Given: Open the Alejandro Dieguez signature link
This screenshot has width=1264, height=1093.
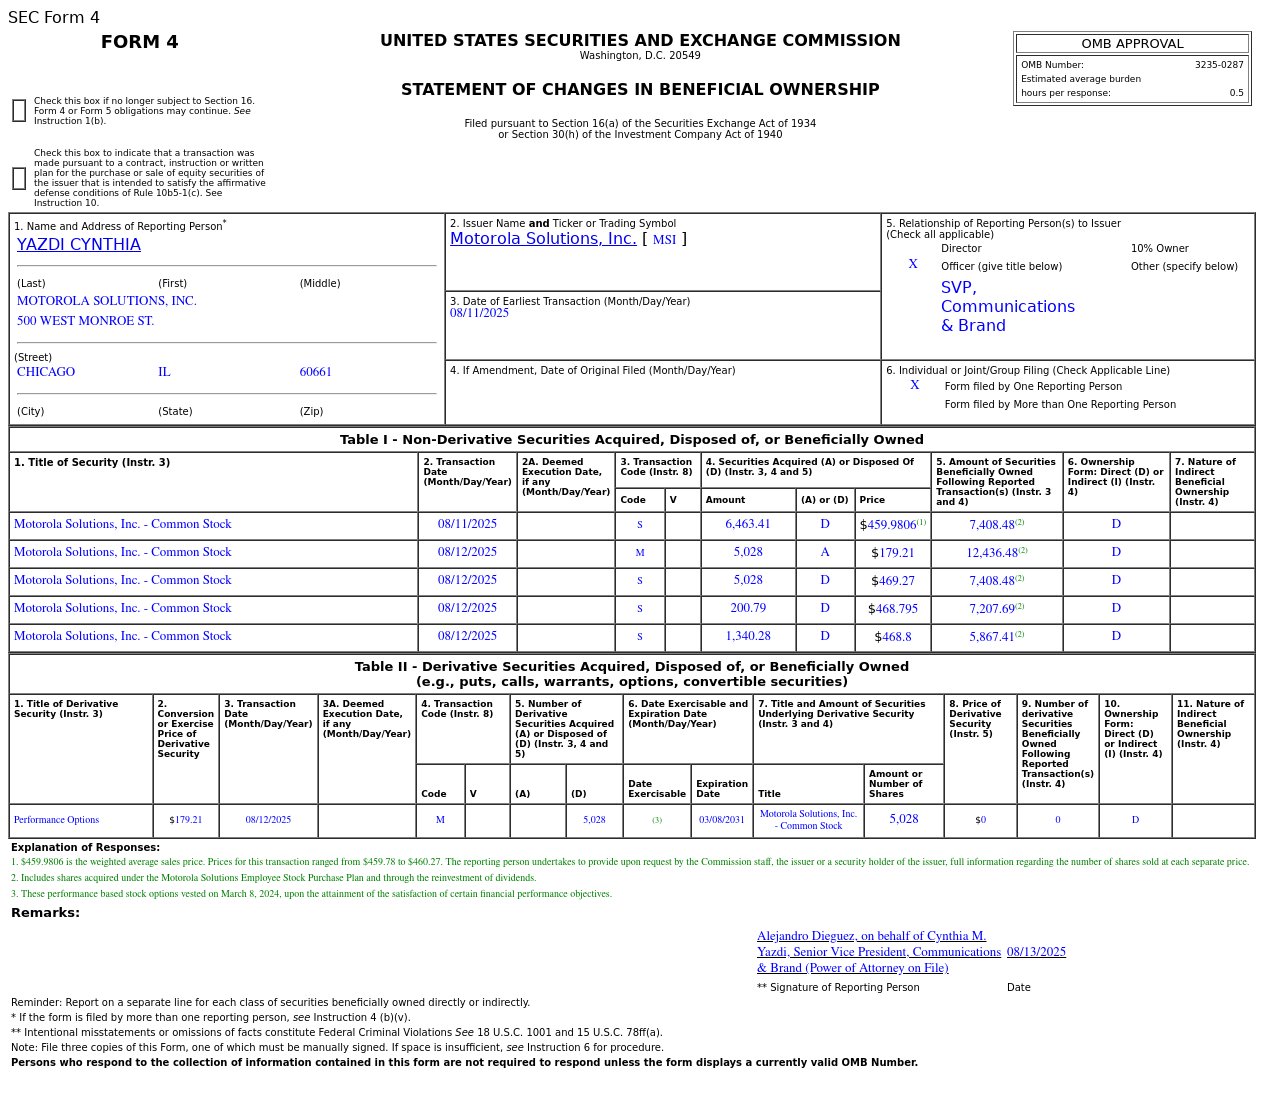Looking at the screenshot, I should click(879, 952).
